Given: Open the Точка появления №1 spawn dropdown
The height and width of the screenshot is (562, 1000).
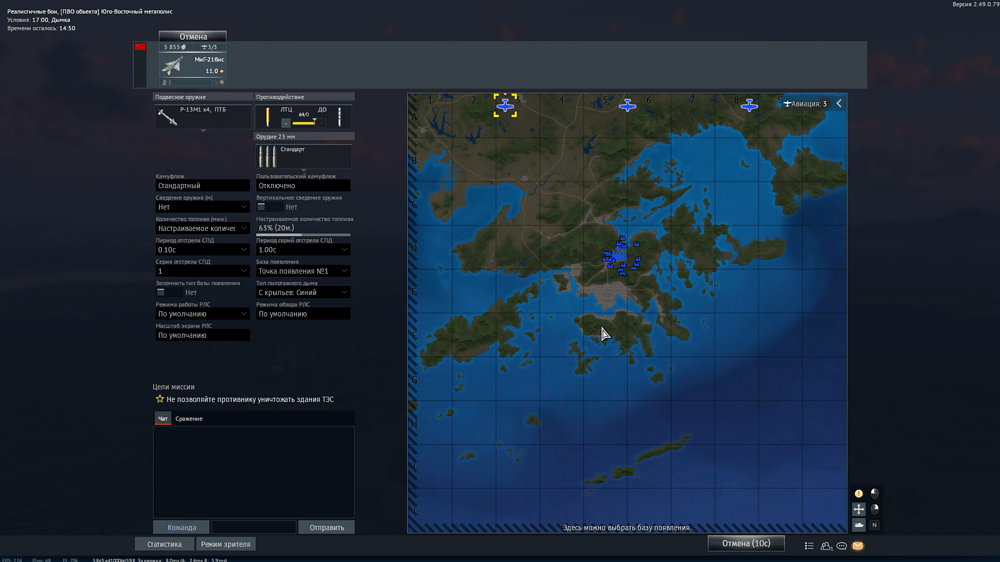Looking at the screenshot, I should pyautogui.click(x=303, y=271).
